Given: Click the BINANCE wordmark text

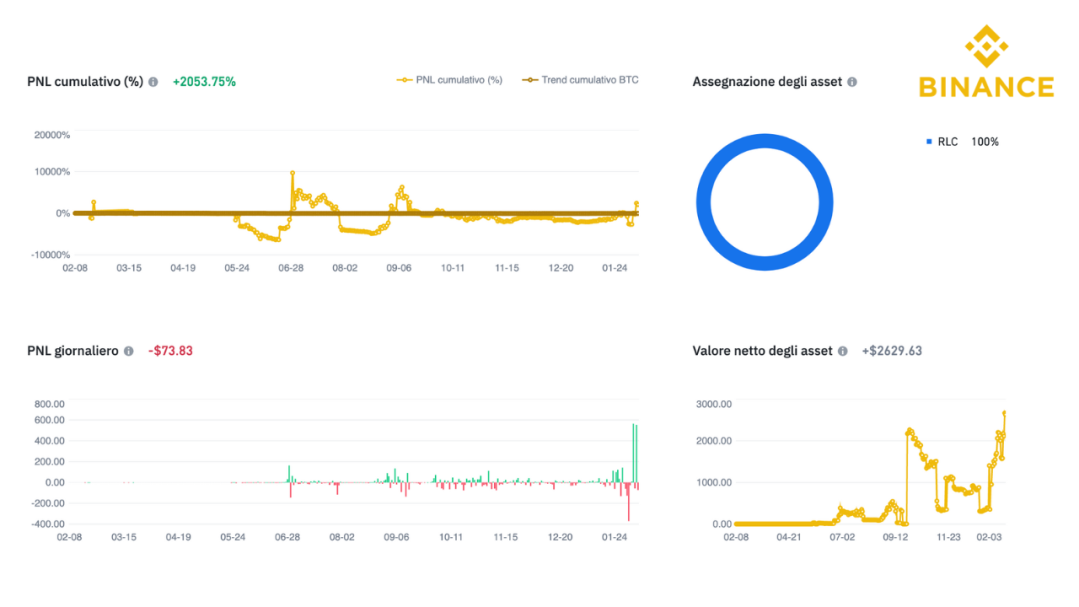Looking at the screenshot, I should [x=986, y=87].
